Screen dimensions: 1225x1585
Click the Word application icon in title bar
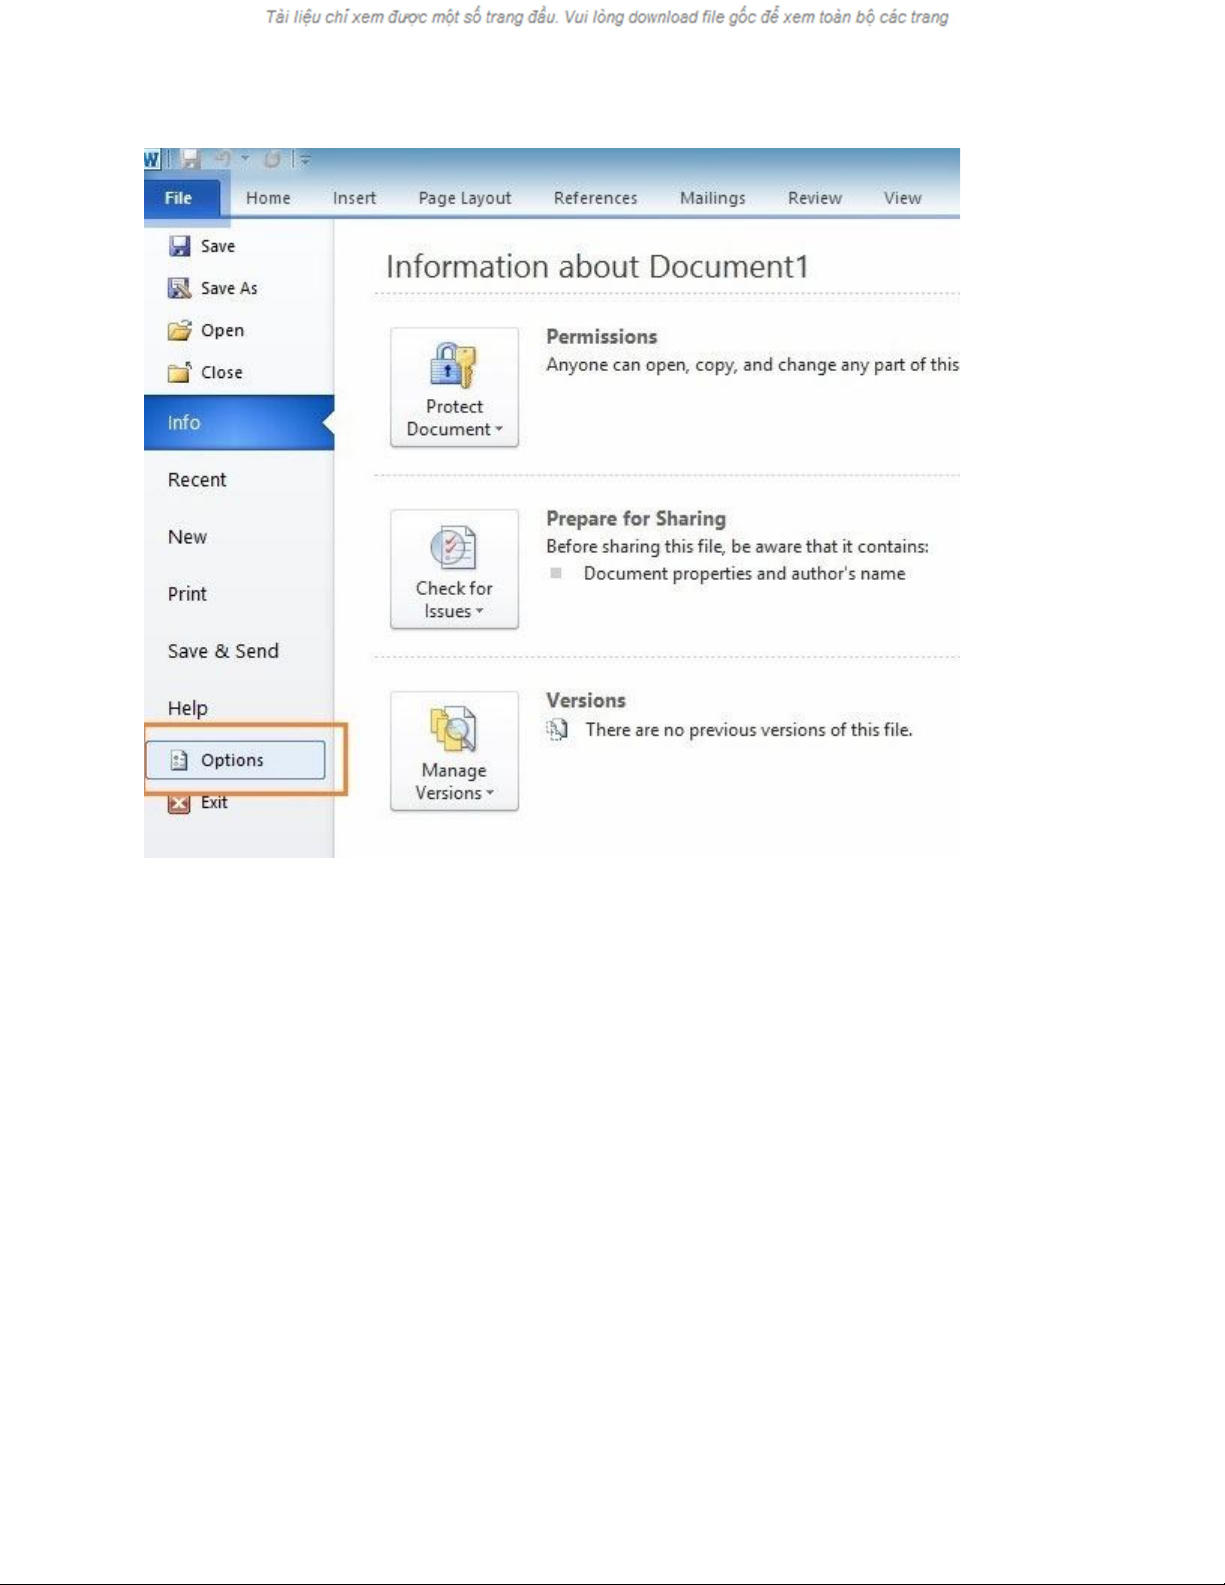point(152,159)
